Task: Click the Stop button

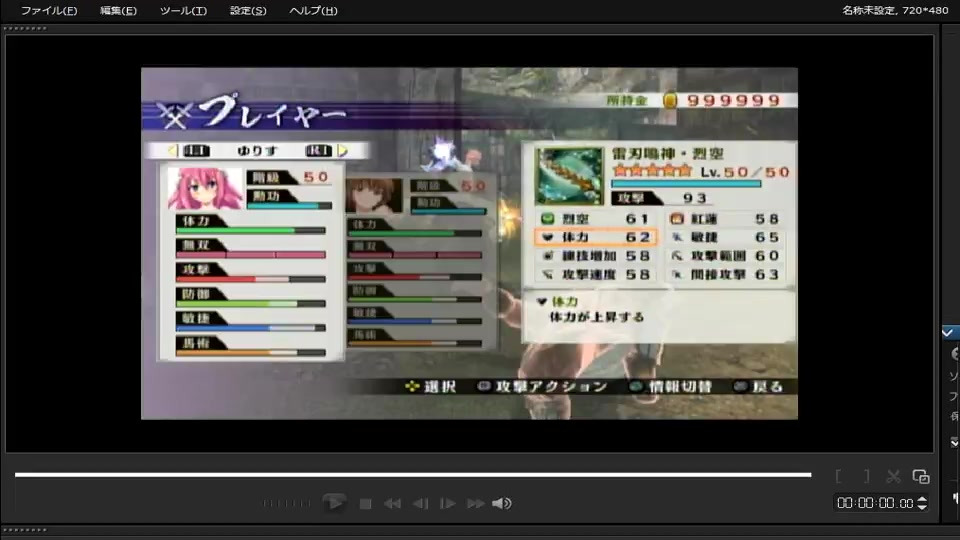Action: tap(366, 504)
